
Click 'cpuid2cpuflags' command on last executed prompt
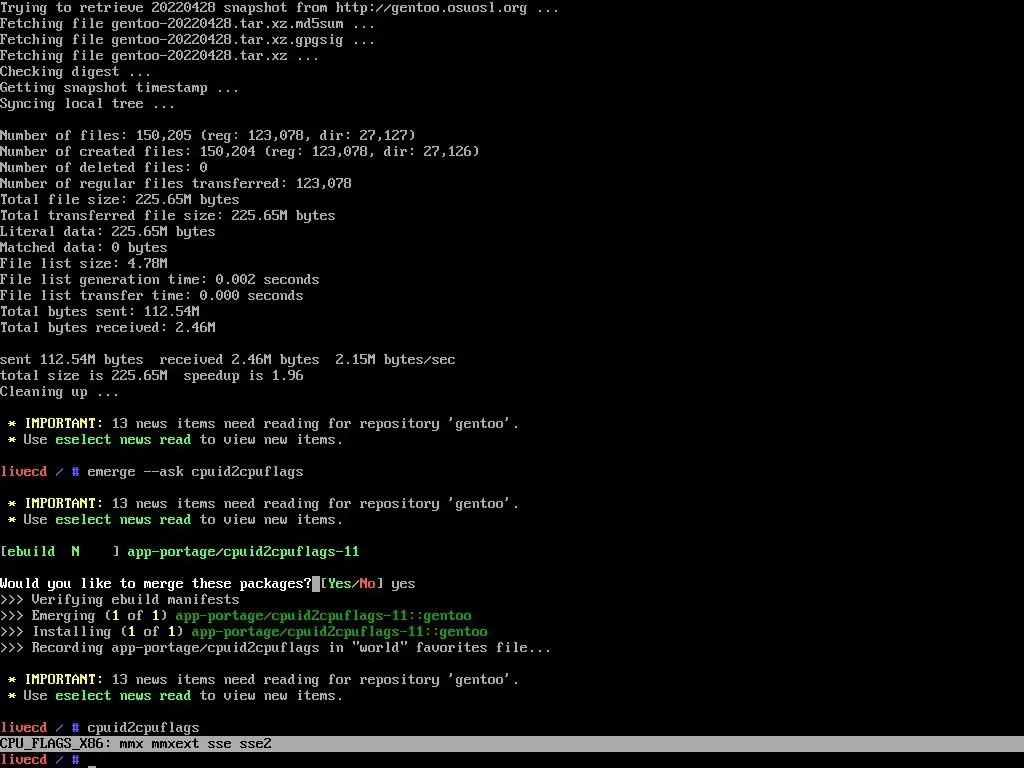pyautogui.click(x=143, y=728)
